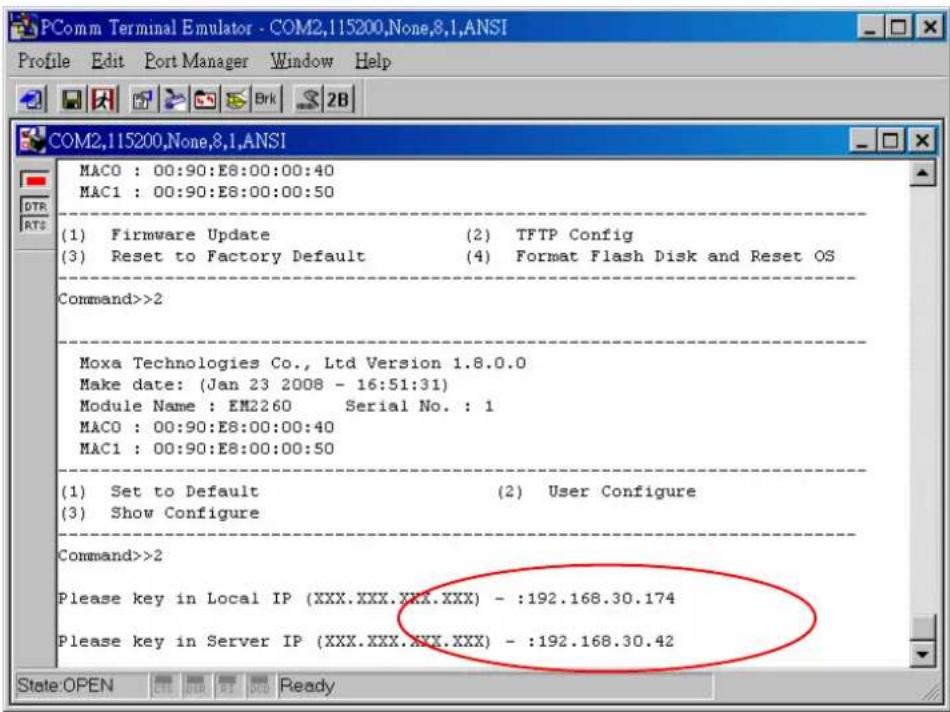Viewport: 950px width, 712px height.
Task: Click the 'Moxa Technologies Co., Ltd Version' line
Action: tap(302, 363)
